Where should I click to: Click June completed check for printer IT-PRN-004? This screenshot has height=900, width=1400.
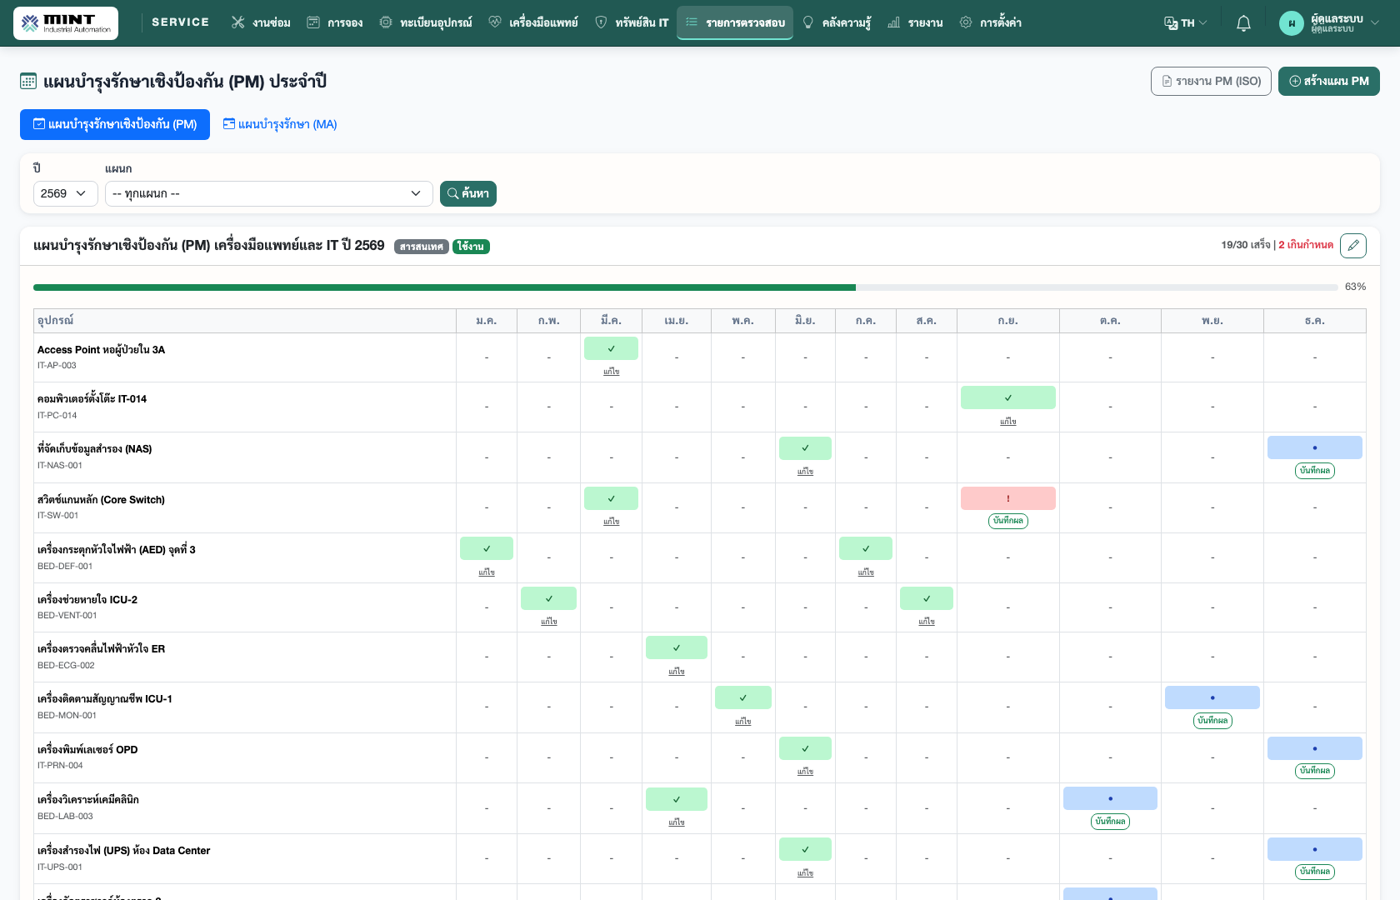point(805,748)
